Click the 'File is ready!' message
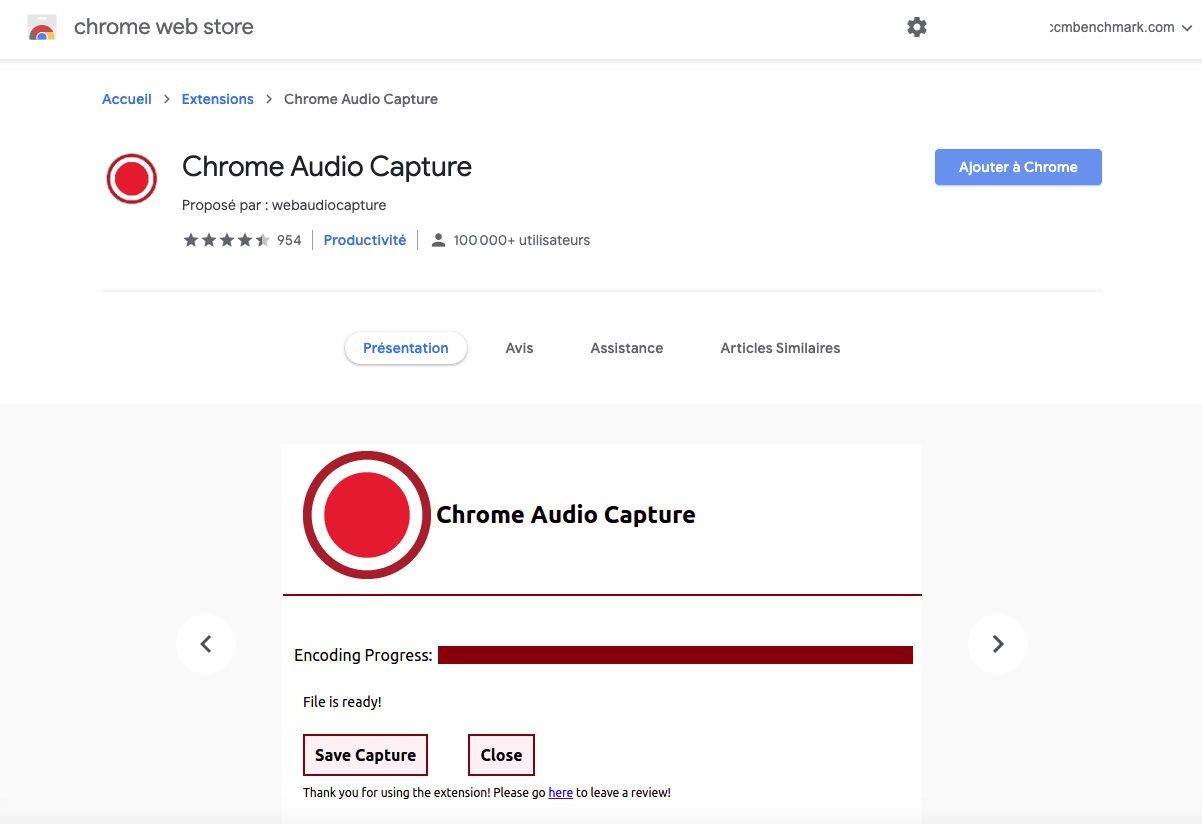 (x=342, y=702)
